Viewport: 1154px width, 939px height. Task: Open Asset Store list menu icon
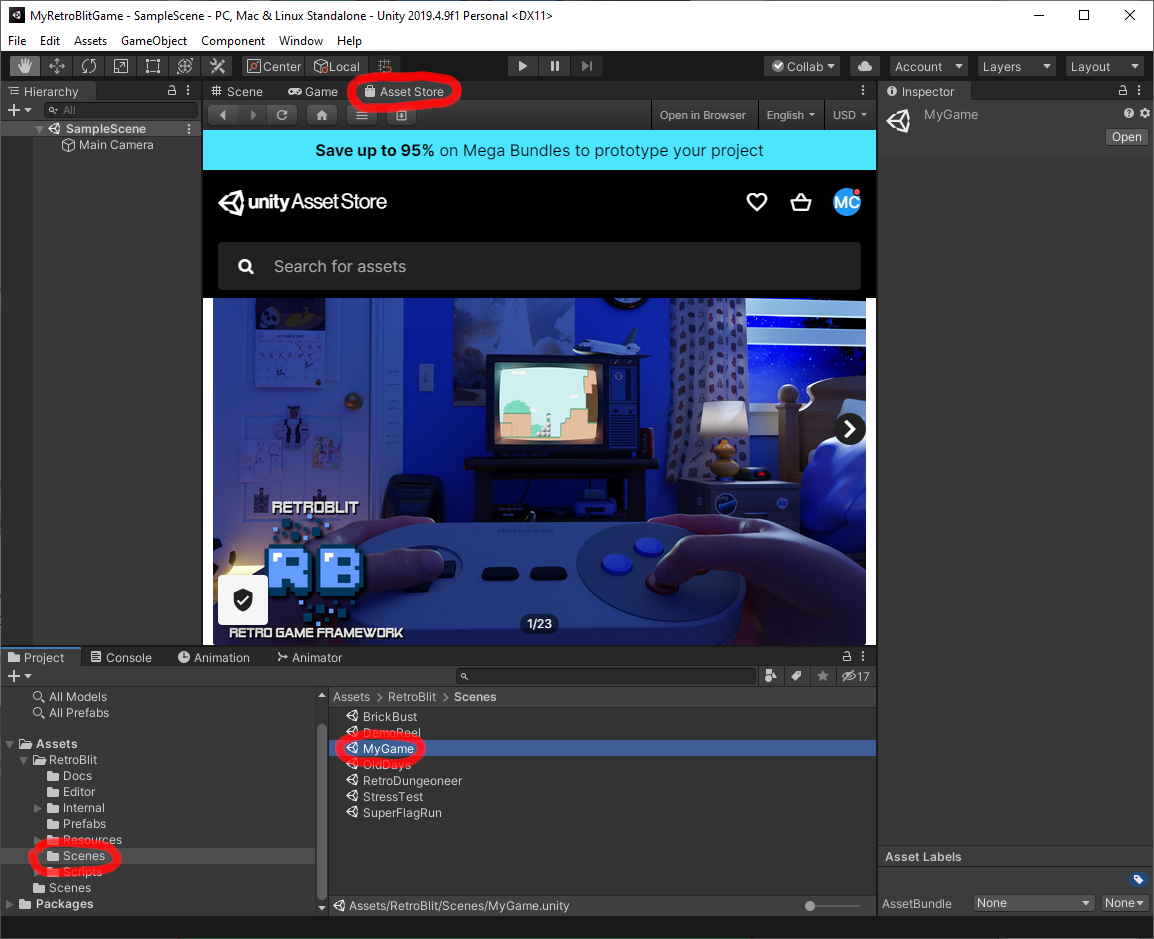point(361,115)
